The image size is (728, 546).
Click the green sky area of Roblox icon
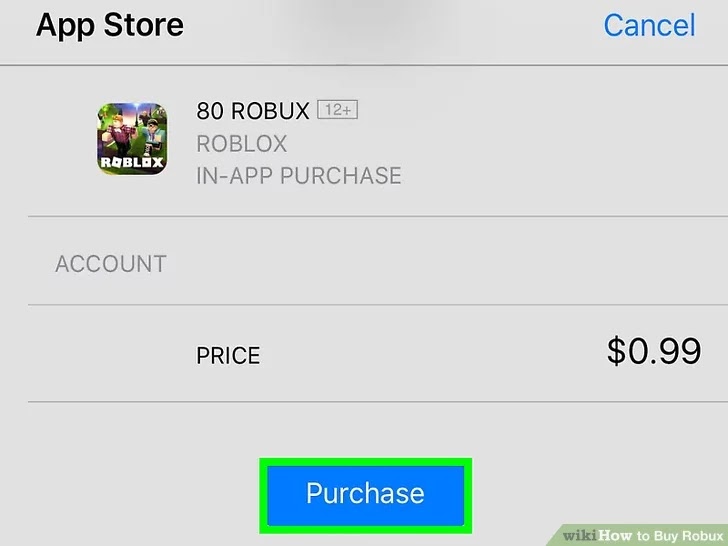click(x=106, y=116)
